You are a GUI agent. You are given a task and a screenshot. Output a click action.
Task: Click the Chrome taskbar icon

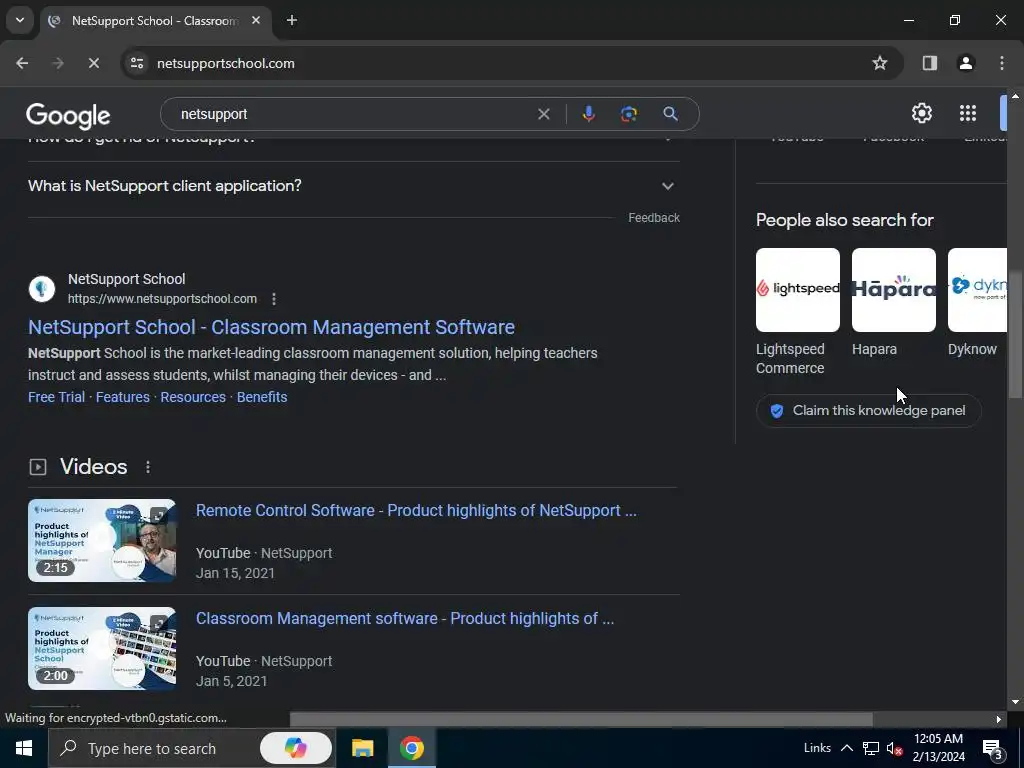coord(412,748)
